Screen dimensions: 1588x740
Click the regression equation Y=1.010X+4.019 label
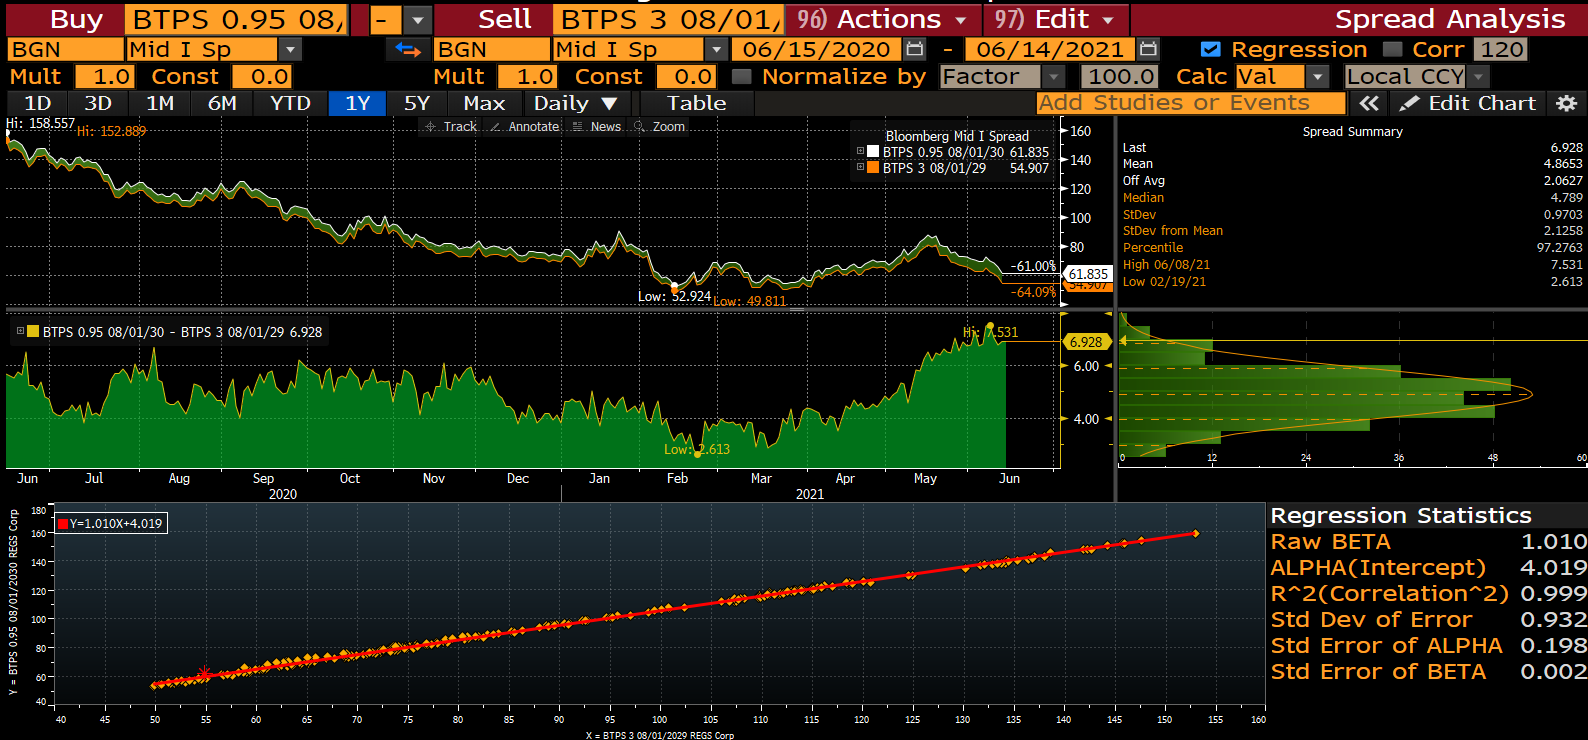[111, 523]
